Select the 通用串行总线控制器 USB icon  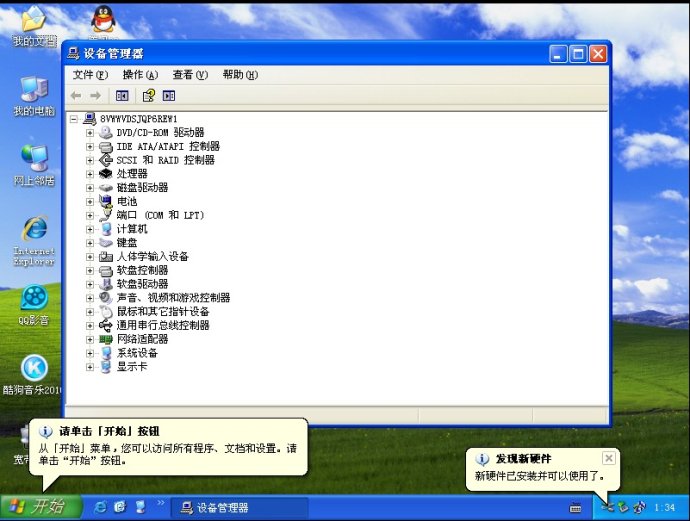tap(106, 325)
